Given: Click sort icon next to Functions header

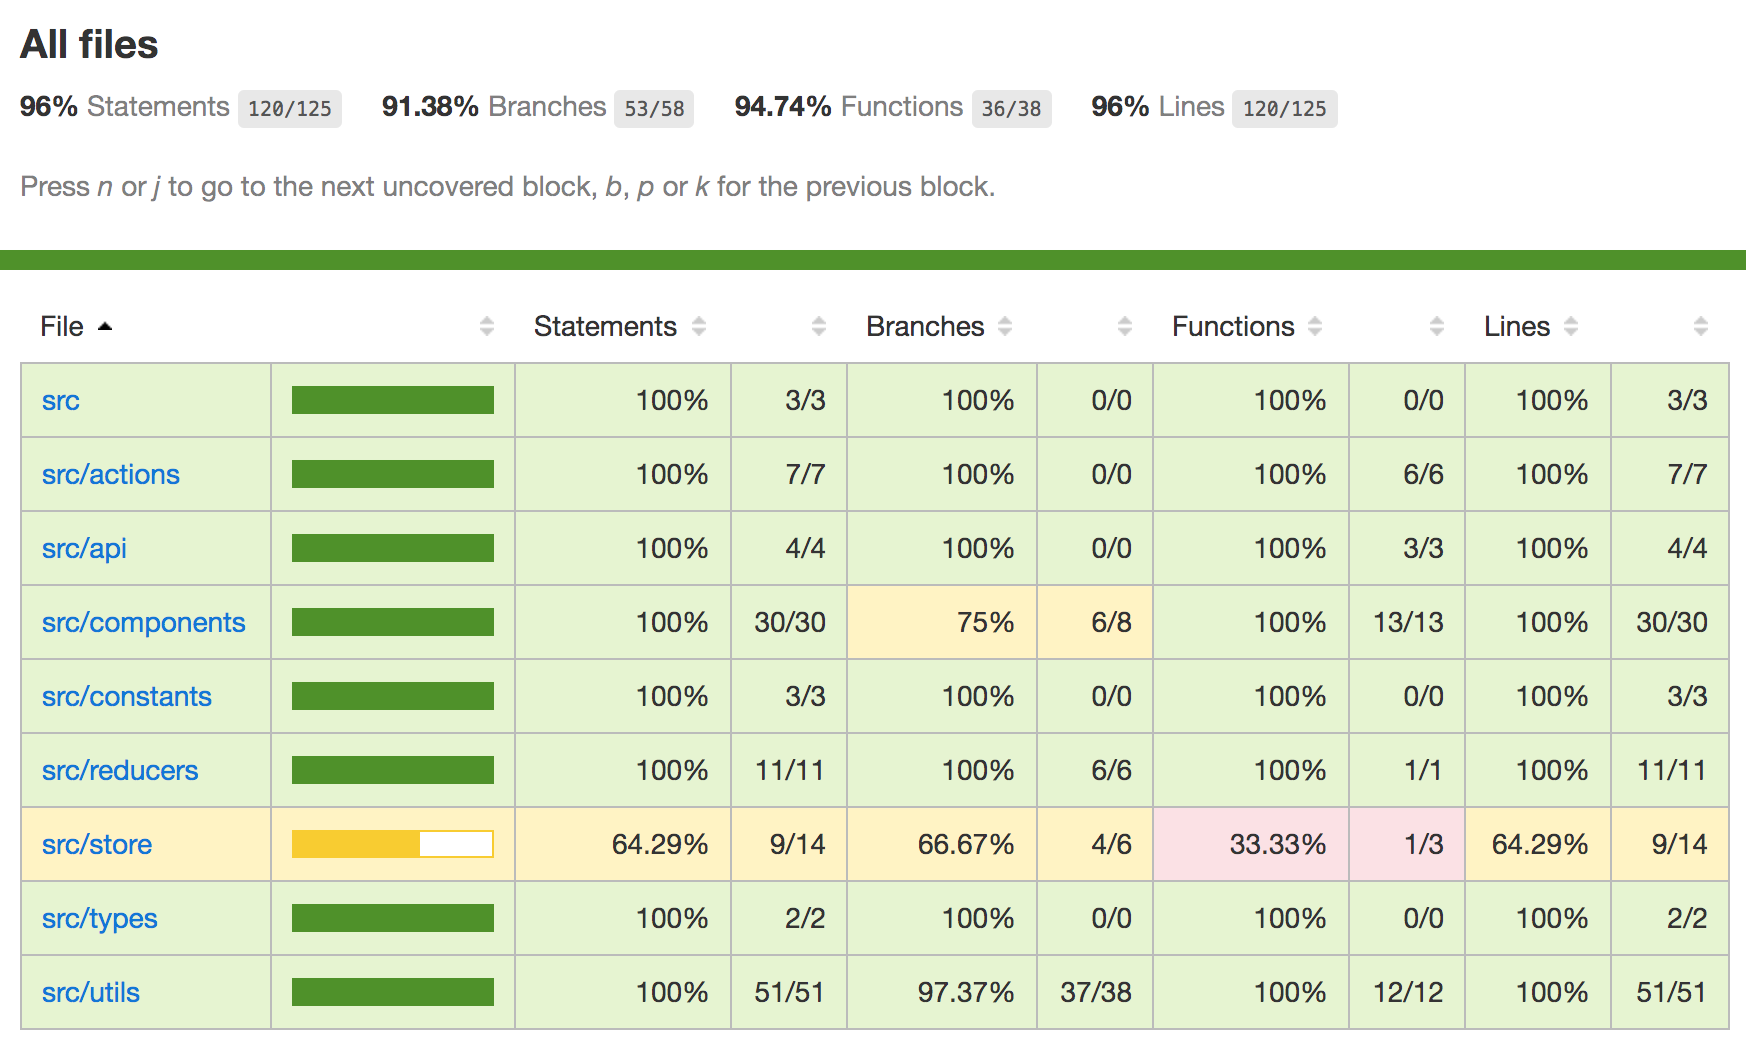Looking at the screenshot, I should point(1315,327).
